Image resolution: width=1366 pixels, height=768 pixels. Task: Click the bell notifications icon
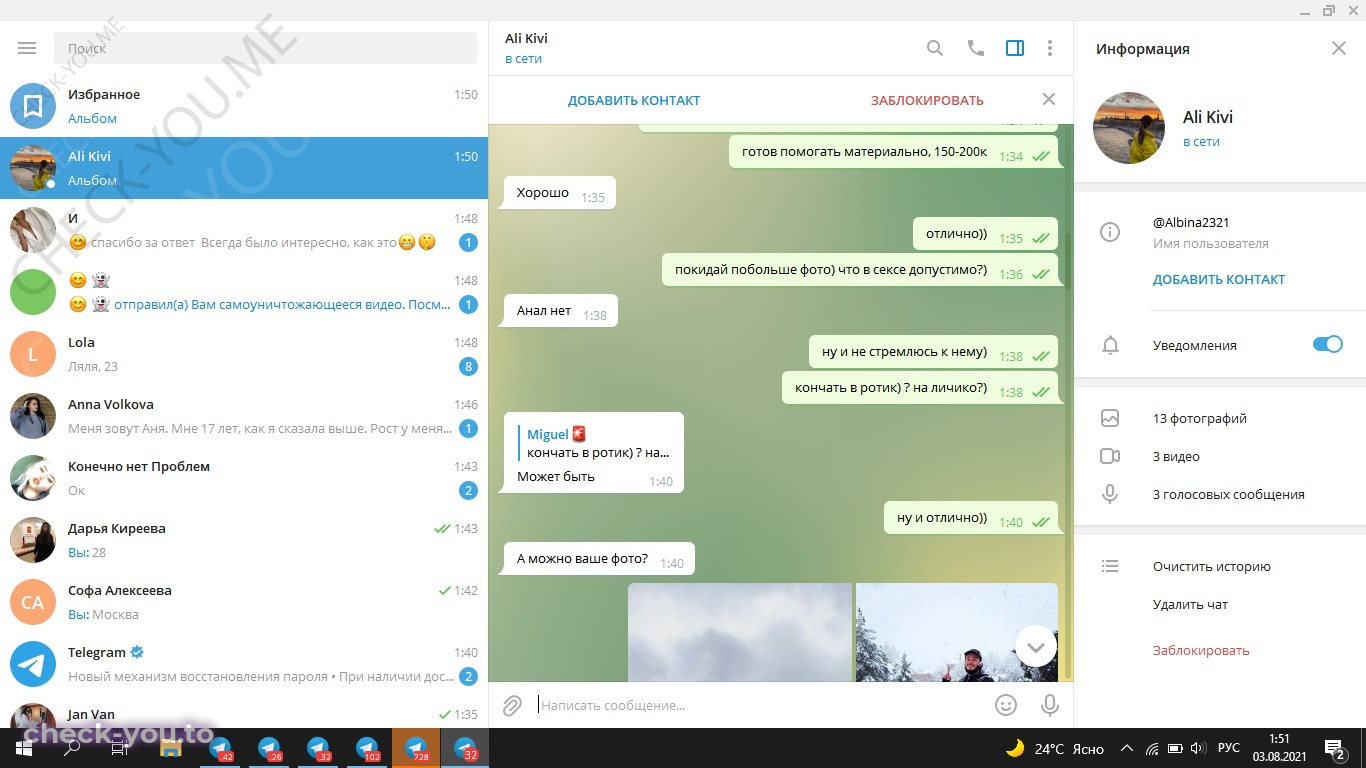[x=1110, y=345]
